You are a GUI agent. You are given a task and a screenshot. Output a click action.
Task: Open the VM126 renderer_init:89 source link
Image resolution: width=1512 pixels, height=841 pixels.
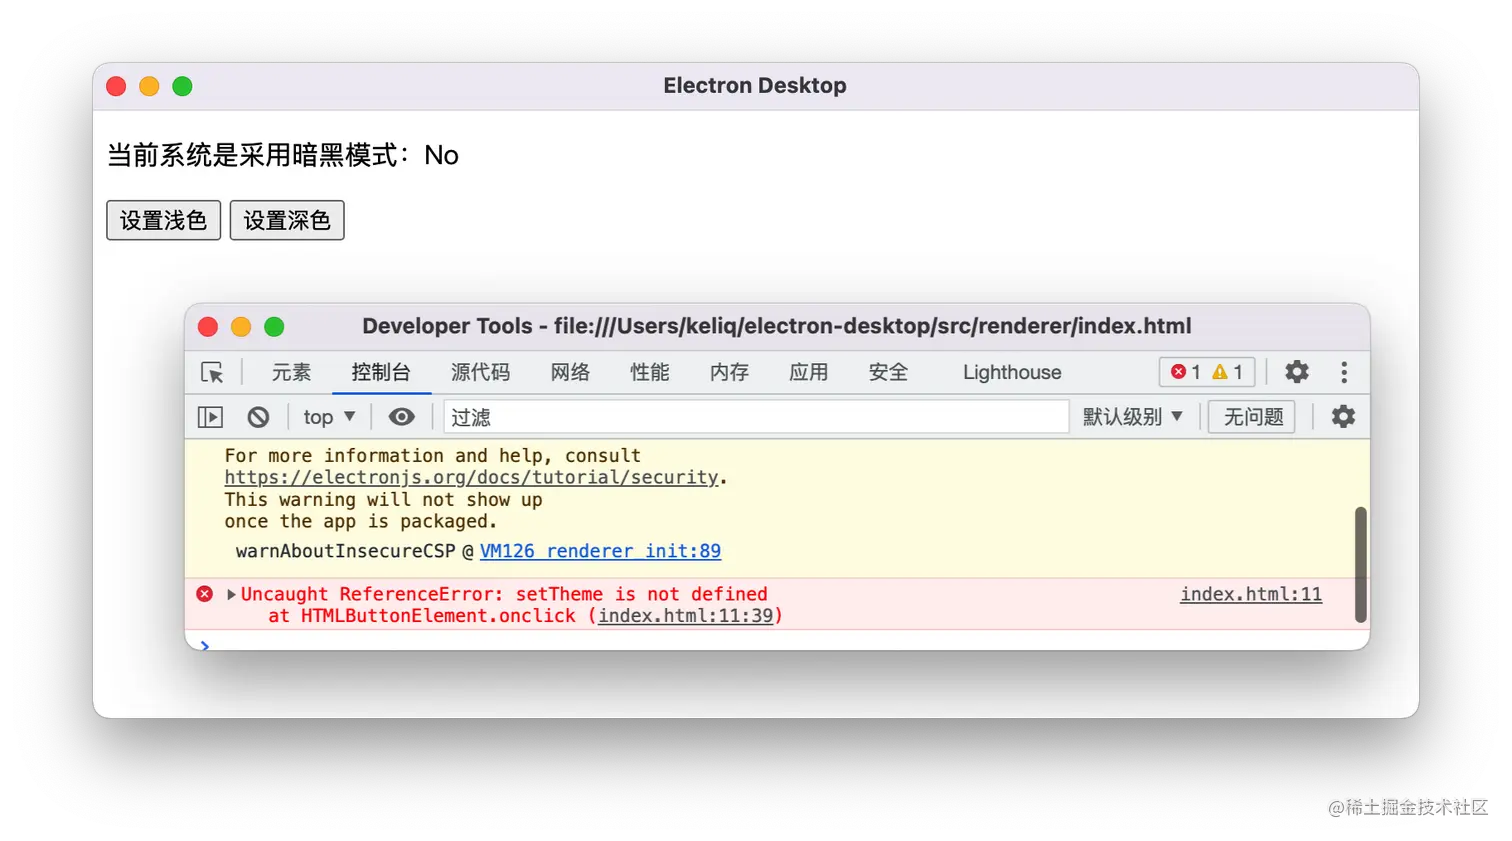(600, 551)
